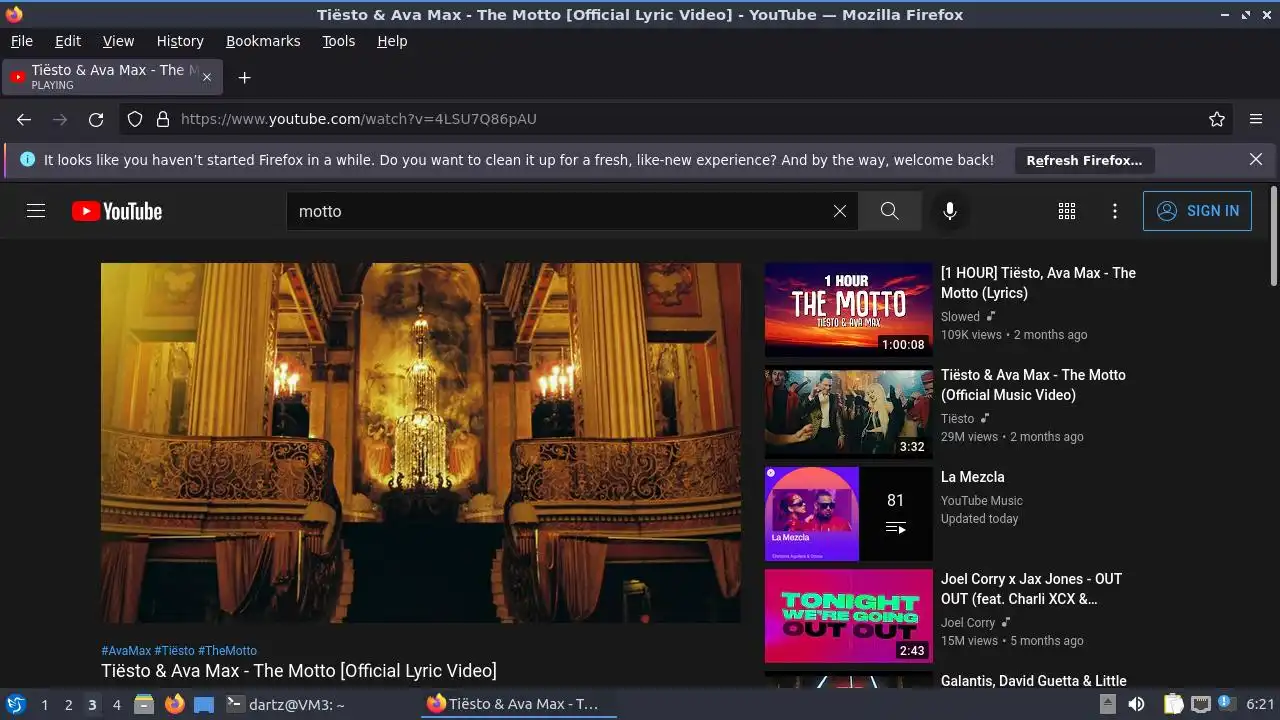Image resolution: width=1280 pixels, height=720 pixels.
Task: Open the OUT OUT video thumbnail
Action: pos(848,616)
